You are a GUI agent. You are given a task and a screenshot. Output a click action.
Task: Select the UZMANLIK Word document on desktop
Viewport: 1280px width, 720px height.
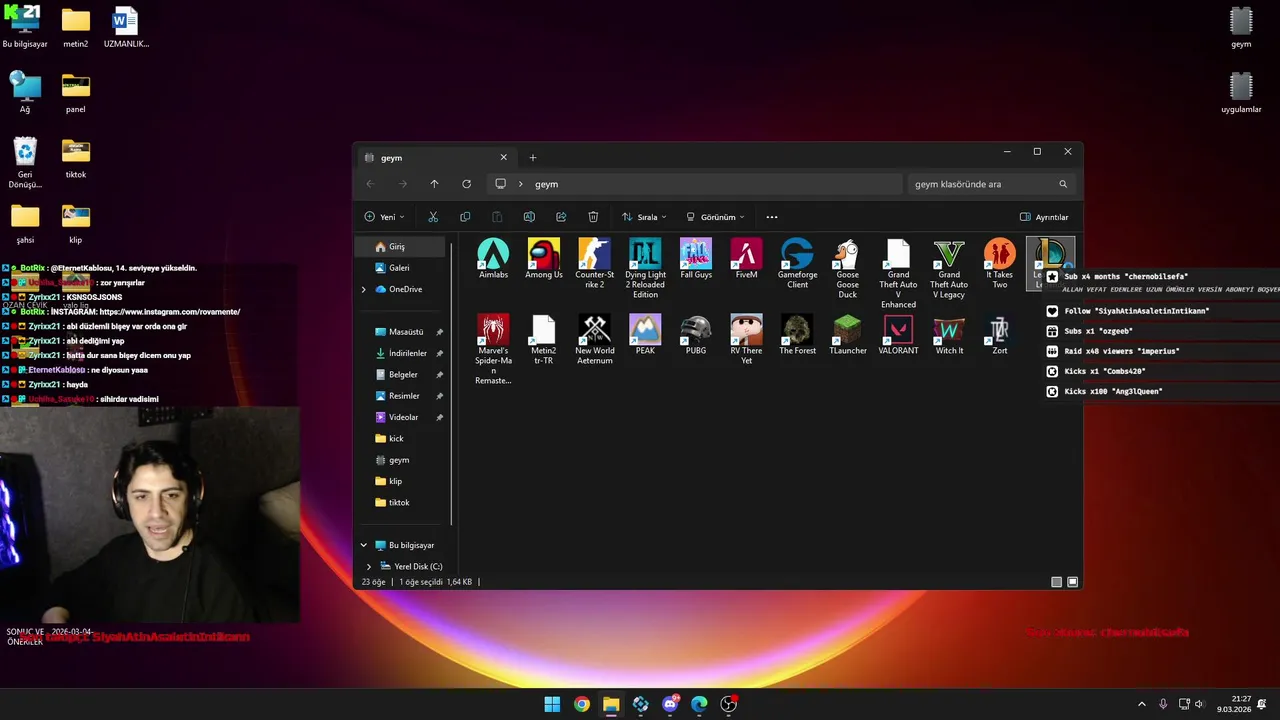(126, 28)
